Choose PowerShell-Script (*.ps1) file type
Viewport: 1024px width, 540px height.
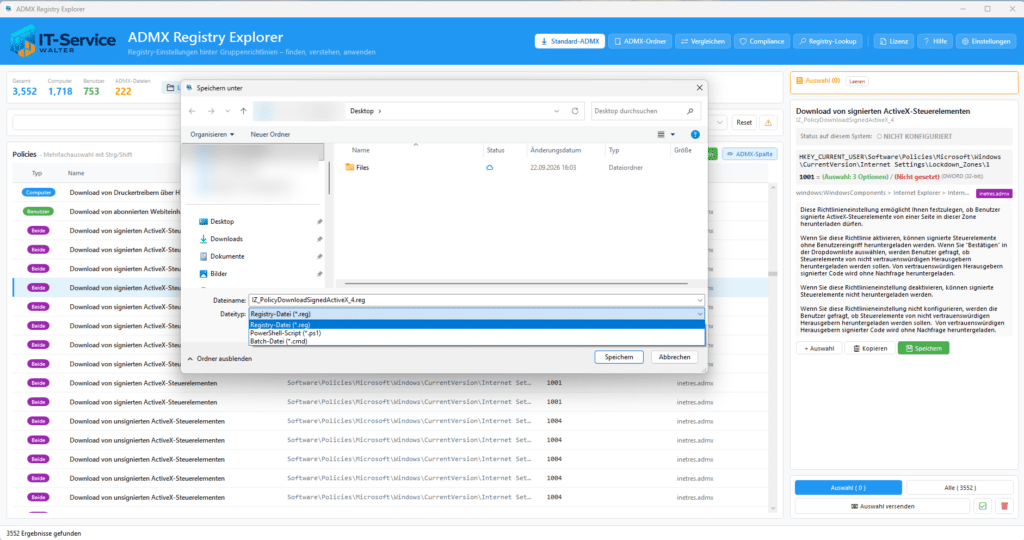(x=477, y=333)
